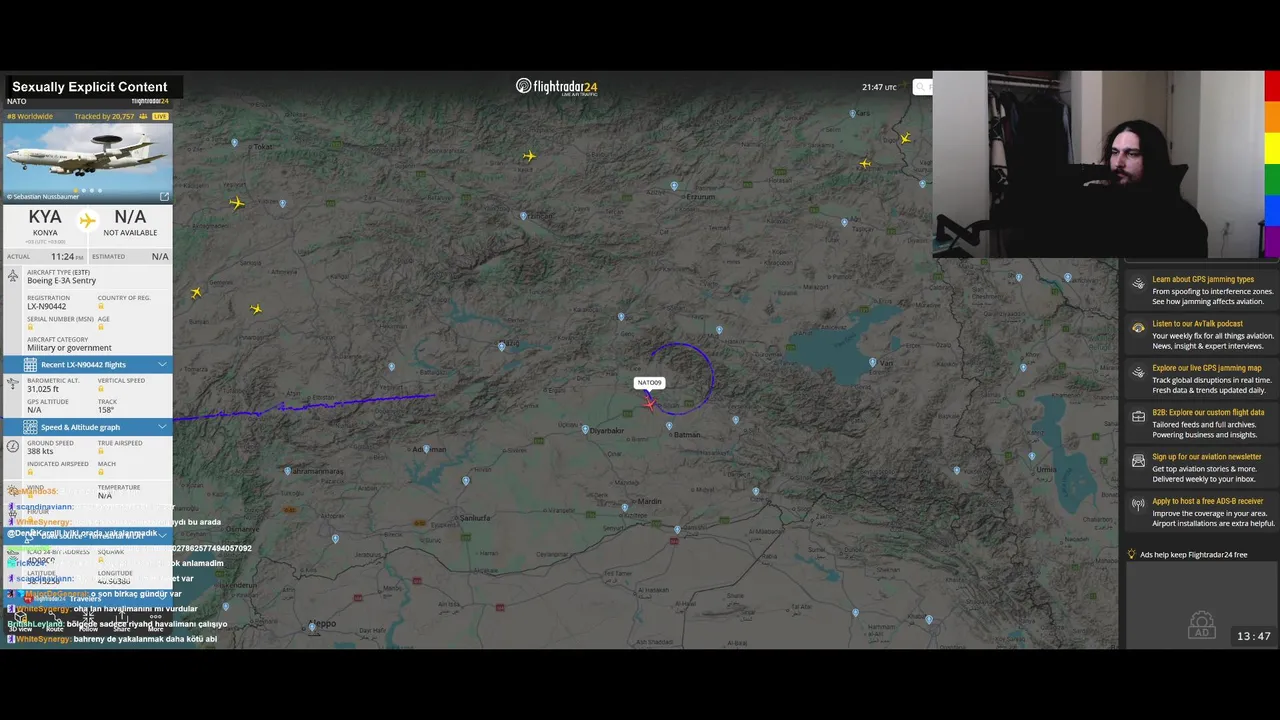This screenshot has height=720, width=1280.
Task: Click the AvTalk podcast headphones icon
Action: click(x=1138, y=328)
